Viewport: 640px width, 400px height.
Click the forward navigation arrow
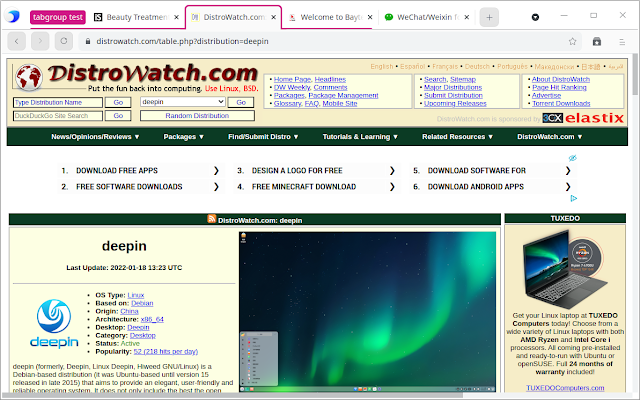(x=40, y=41)
